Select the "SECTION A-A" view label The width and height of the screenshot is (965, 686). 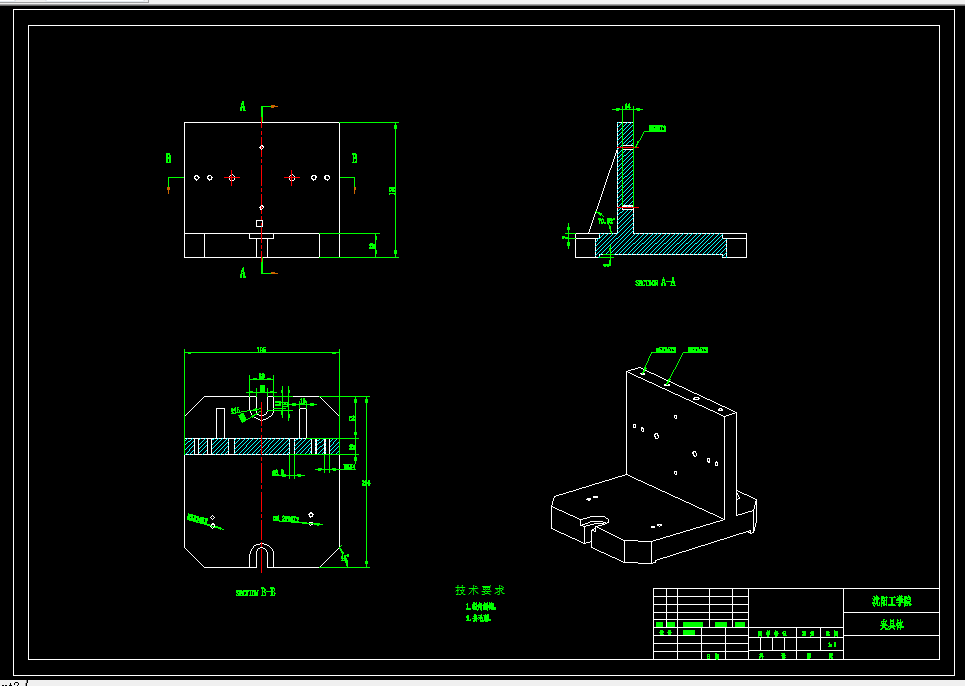point(655,282)
